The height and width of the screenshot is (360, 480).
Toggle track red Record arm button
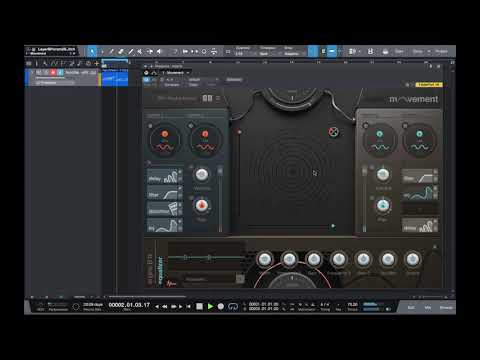click(53, 72)
